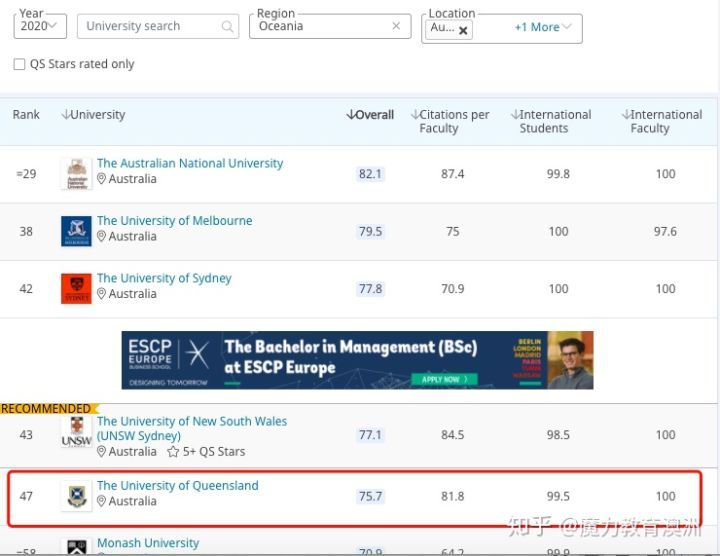Viewport: 720px width, 556px height.
Task: Click the overall score 75.7
Action: point(370,496)
